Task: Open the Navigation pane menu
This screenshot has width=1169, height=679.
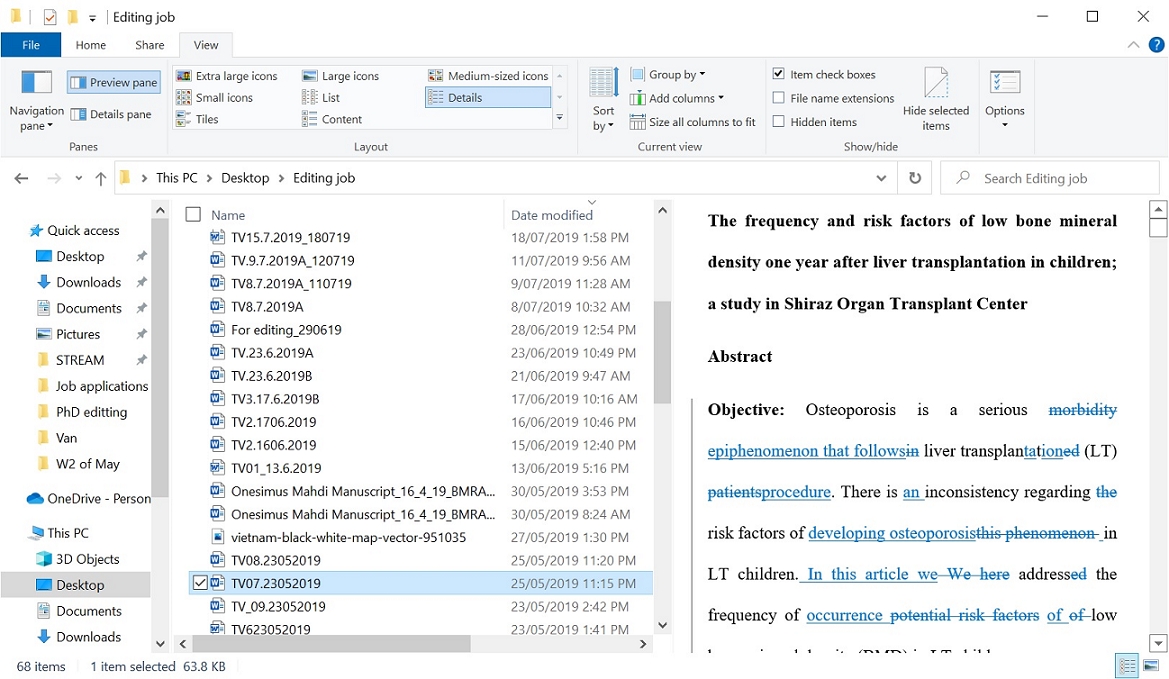Action: pyautogui.click(x=36, y=101)
